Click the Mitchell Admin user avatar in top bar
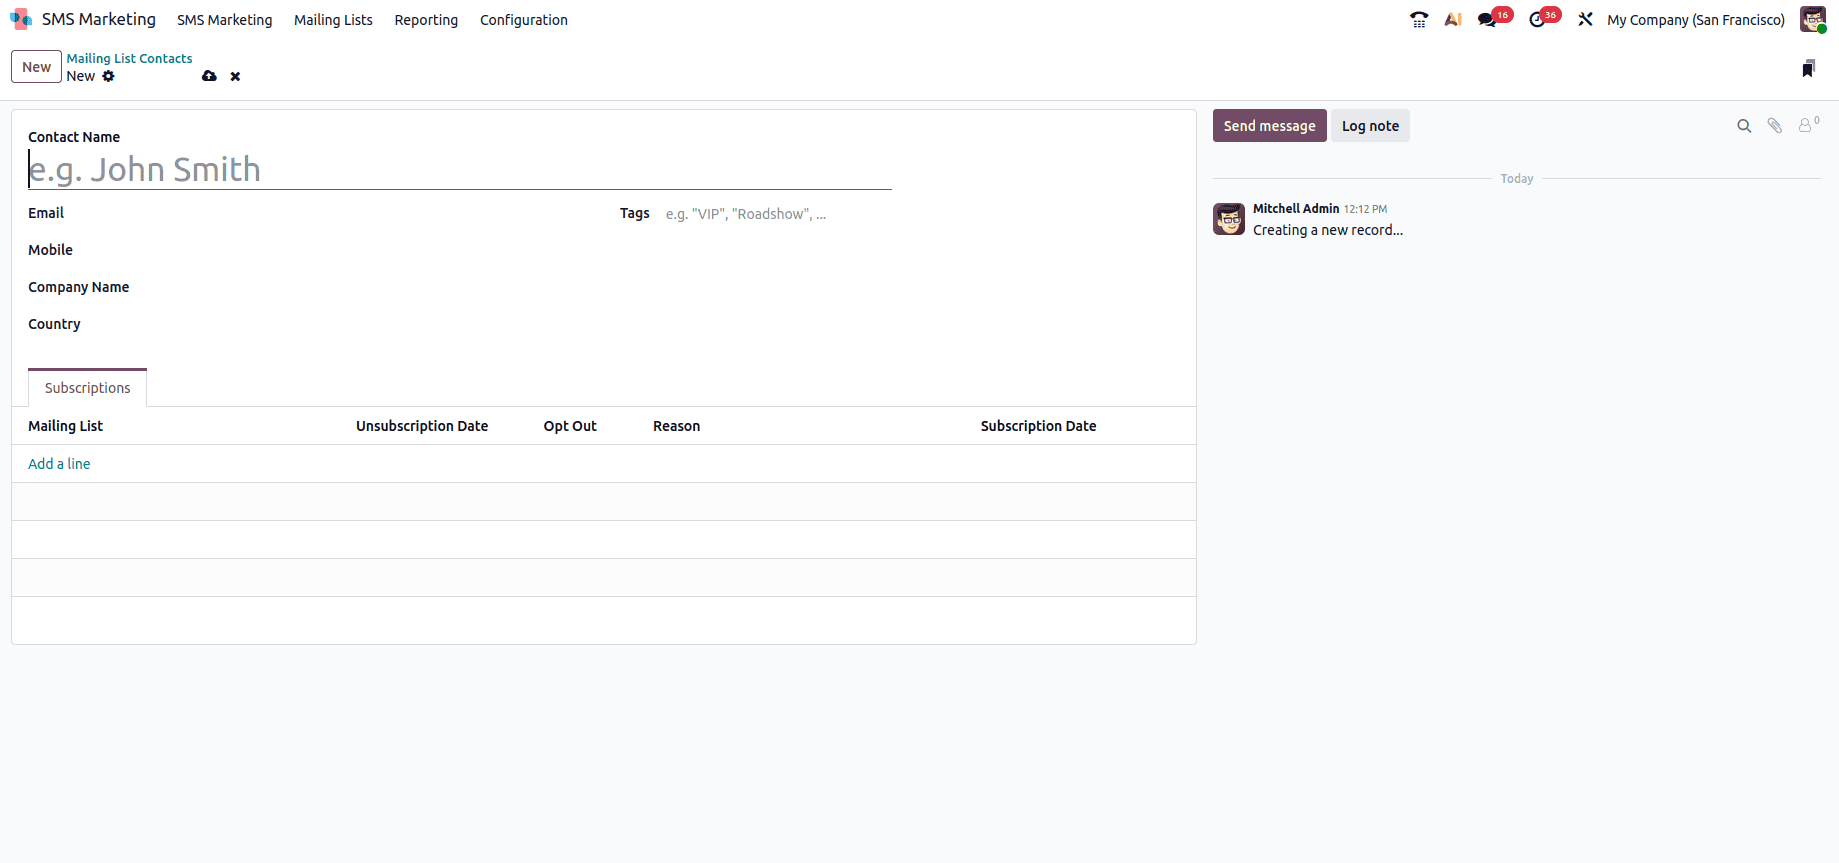 coord(1813,19)
